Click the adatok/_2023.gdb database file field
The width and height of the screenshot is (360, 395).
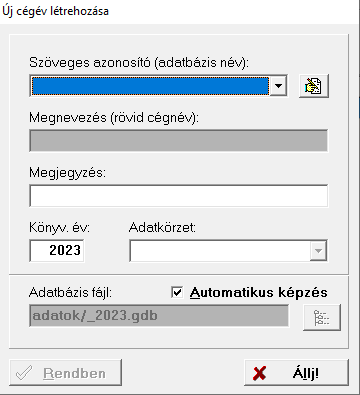point(159,315)
